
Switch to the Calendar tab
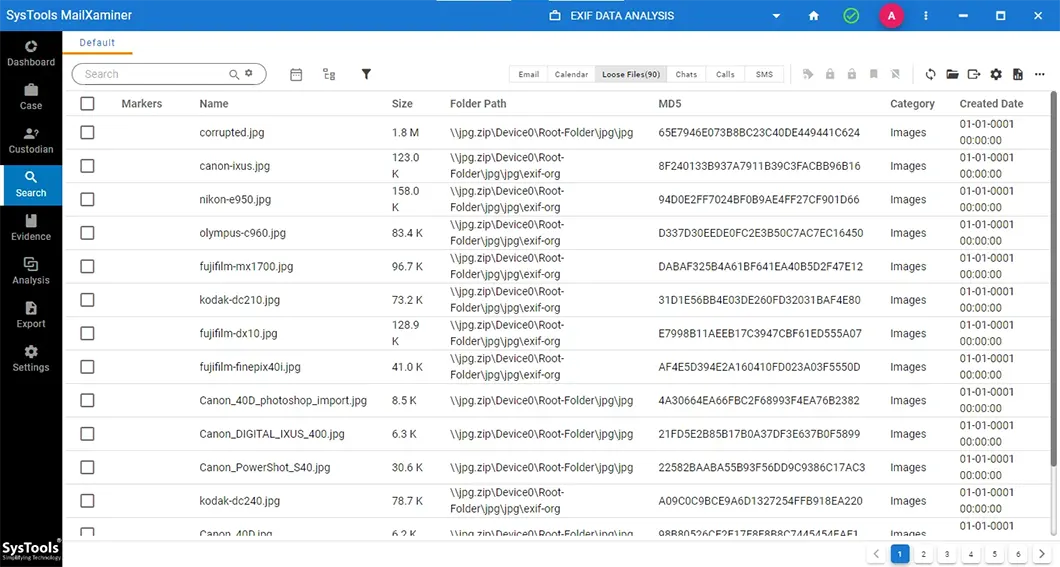(x=571, y=74)
